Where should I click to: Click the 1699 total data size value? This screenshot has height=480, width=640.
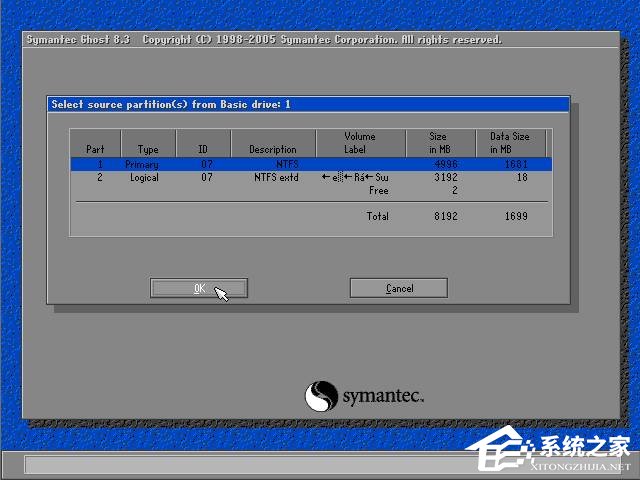pos(516,216)
